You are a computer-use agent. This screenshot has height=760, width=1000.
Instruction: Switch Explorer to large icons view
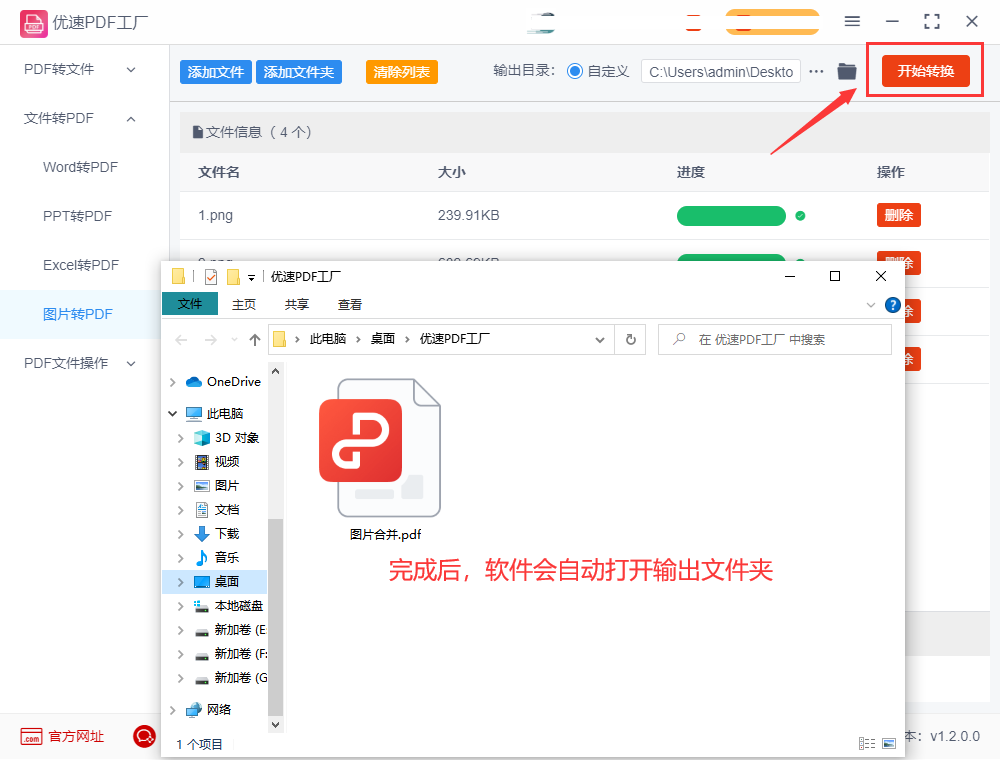(x=889, y=743)
